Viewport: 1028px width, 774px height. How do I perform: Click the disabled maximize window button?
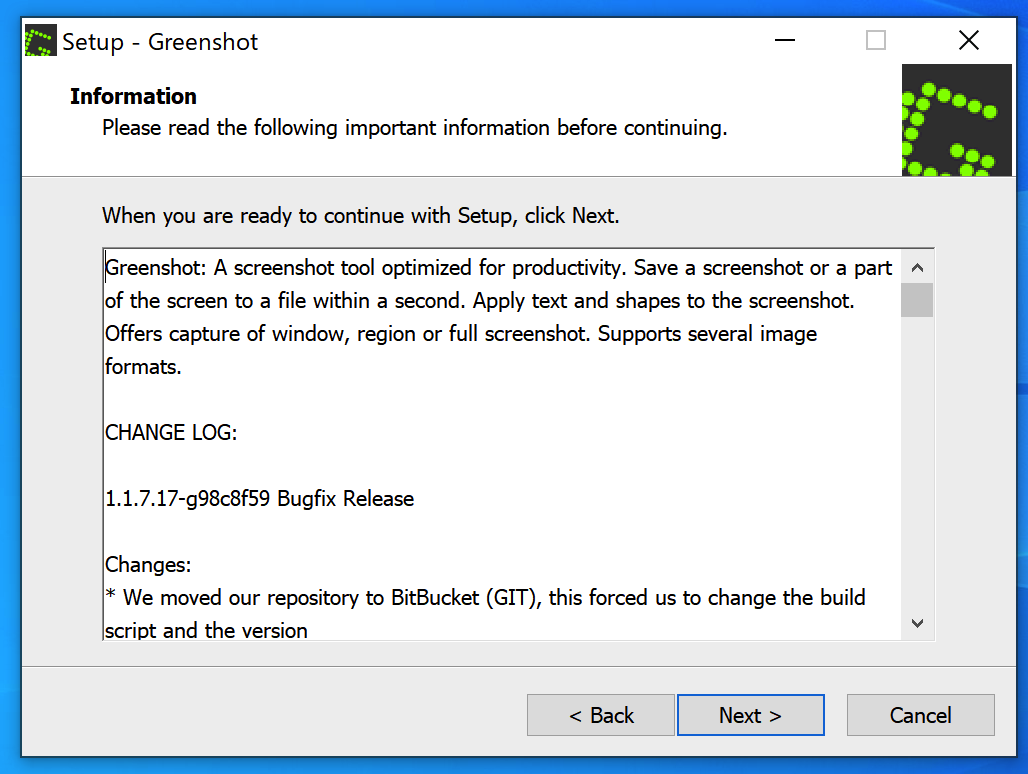(x=876, y=40)
